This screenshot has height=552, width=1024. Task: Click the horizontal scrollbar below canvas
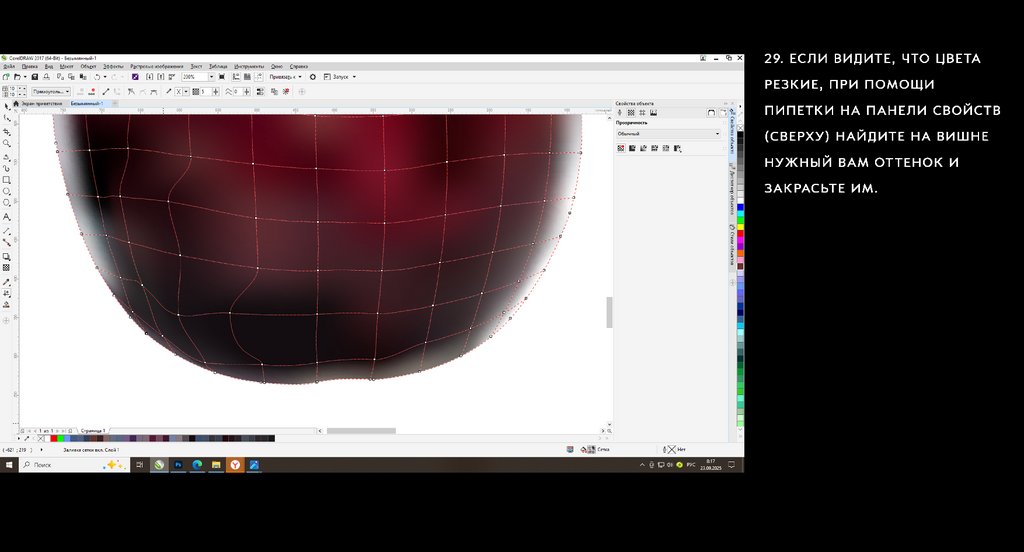click(x=360, y=430)
